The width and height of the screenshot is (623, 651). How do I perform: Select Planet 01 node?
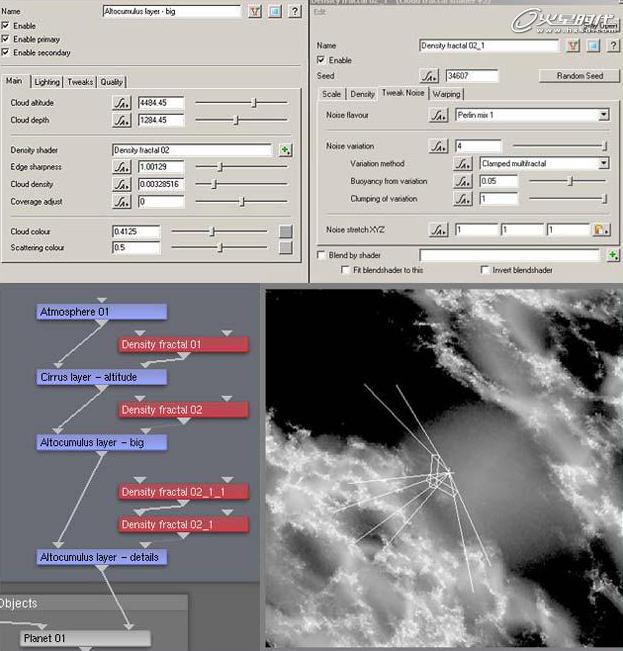tap(86, 638)
